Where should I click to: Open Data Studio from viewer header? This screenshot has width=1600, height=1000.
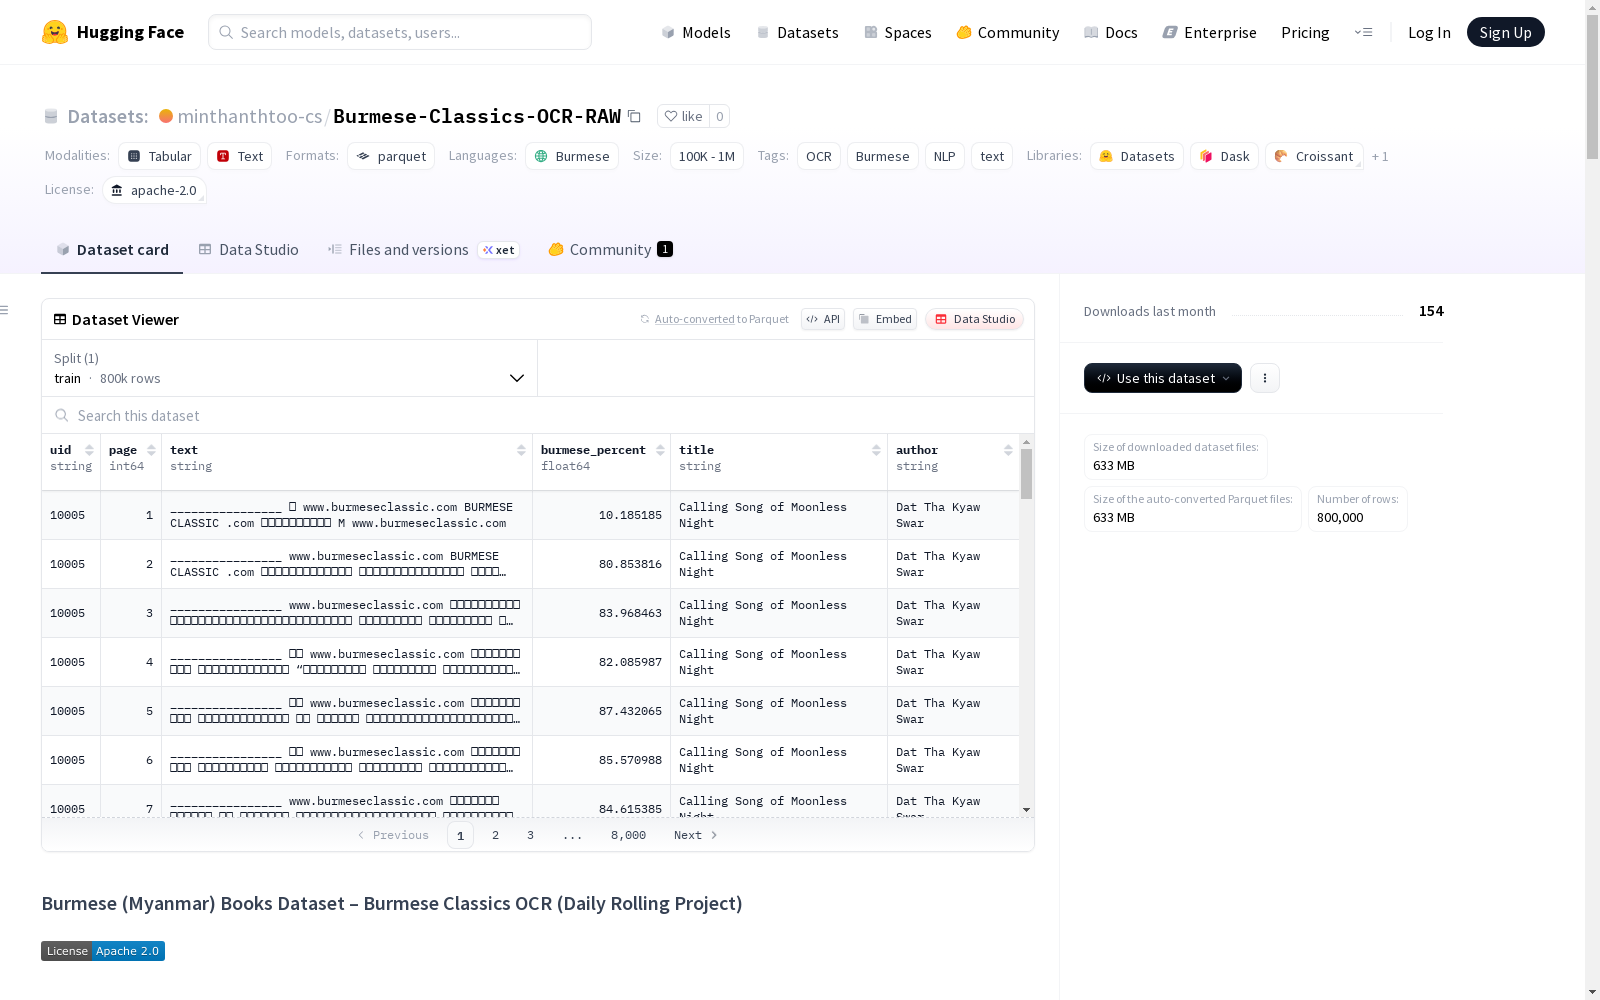975,319
